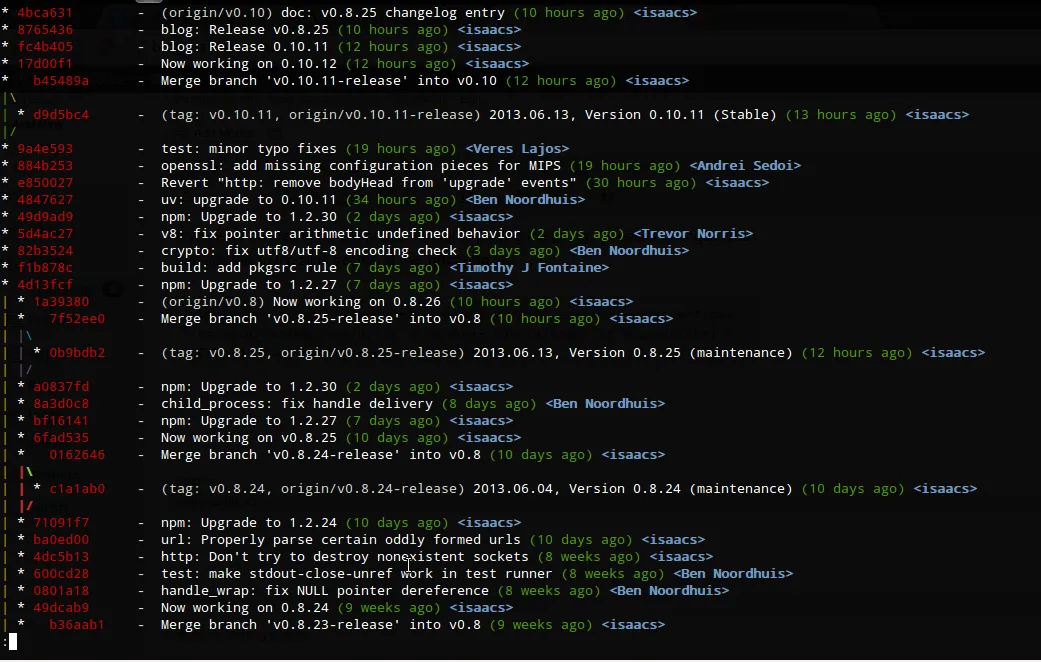This screenshot has width=1041, height=662.
Task: Select commit hash 9a4e593
Action: [x=45, y=149]
